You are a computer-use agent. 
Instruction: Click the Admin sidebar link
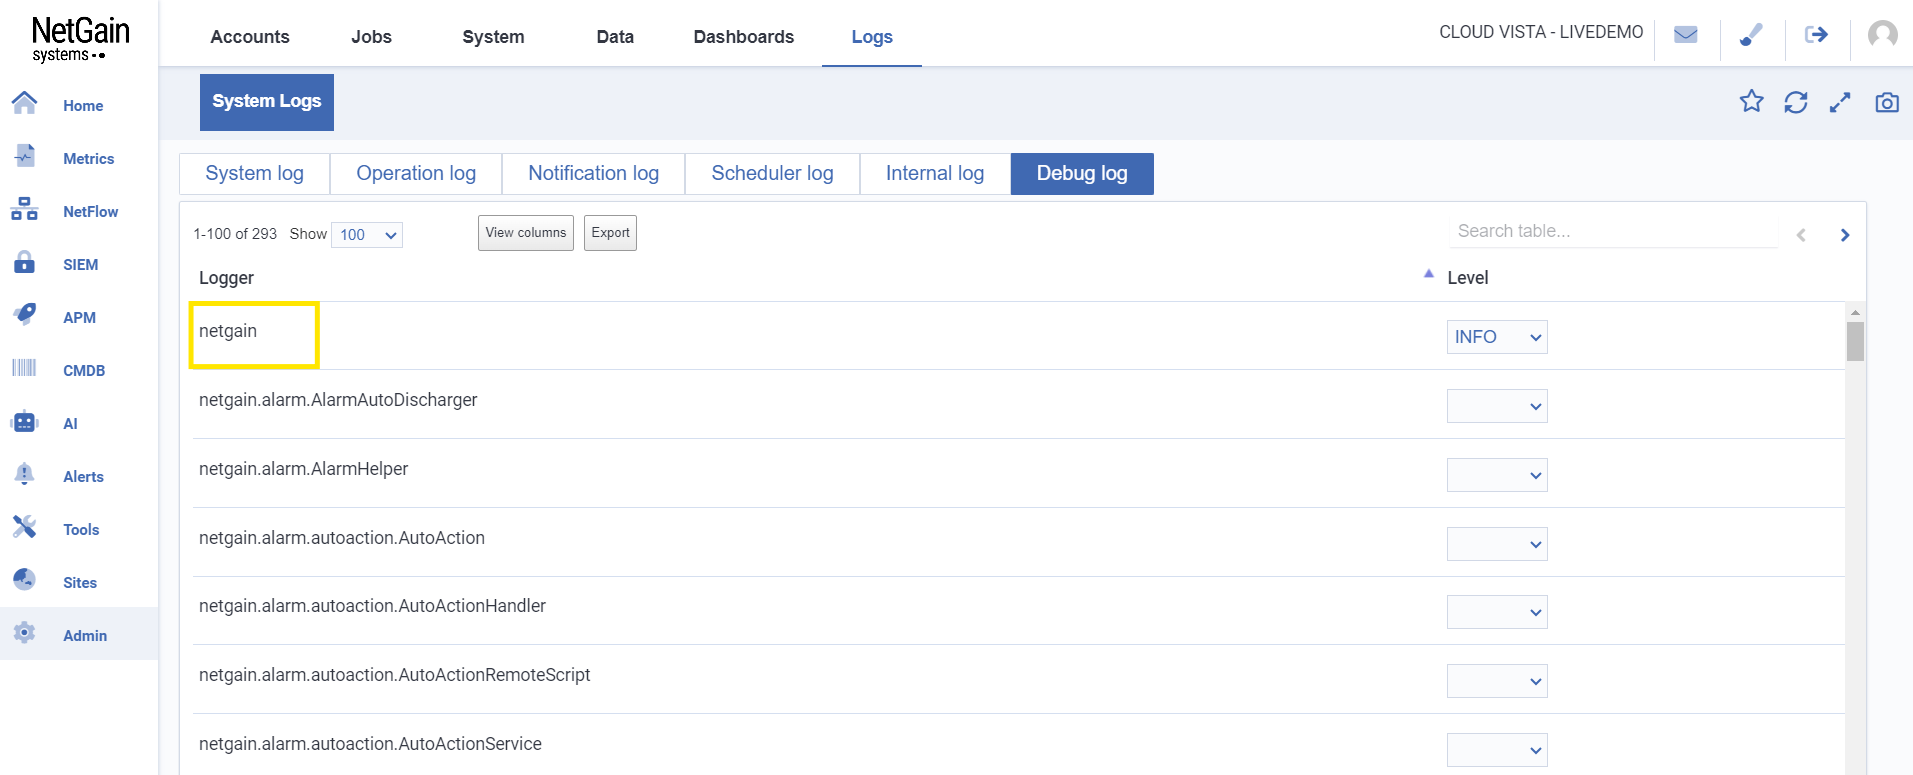(85, 636)
